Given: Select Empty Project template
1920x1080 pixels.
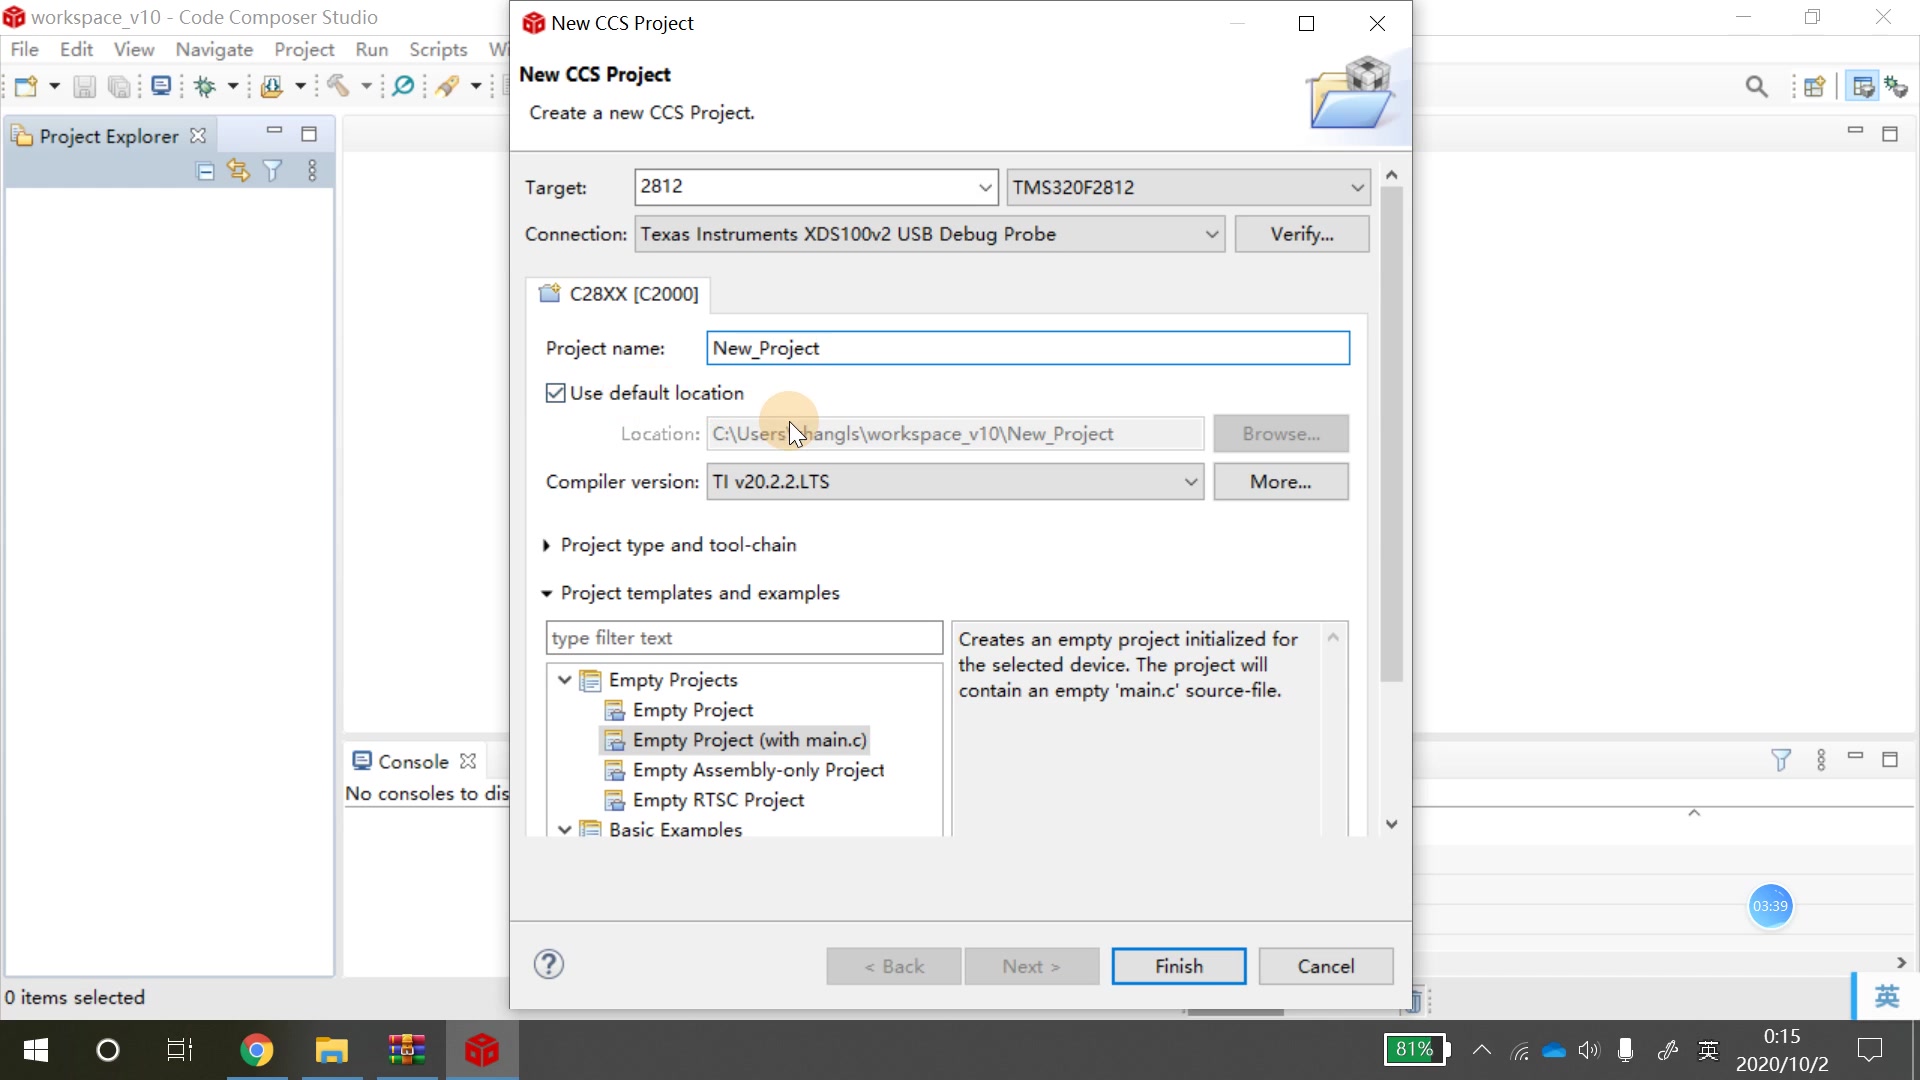Looking at the screenshot, I should tap(692, 710).
